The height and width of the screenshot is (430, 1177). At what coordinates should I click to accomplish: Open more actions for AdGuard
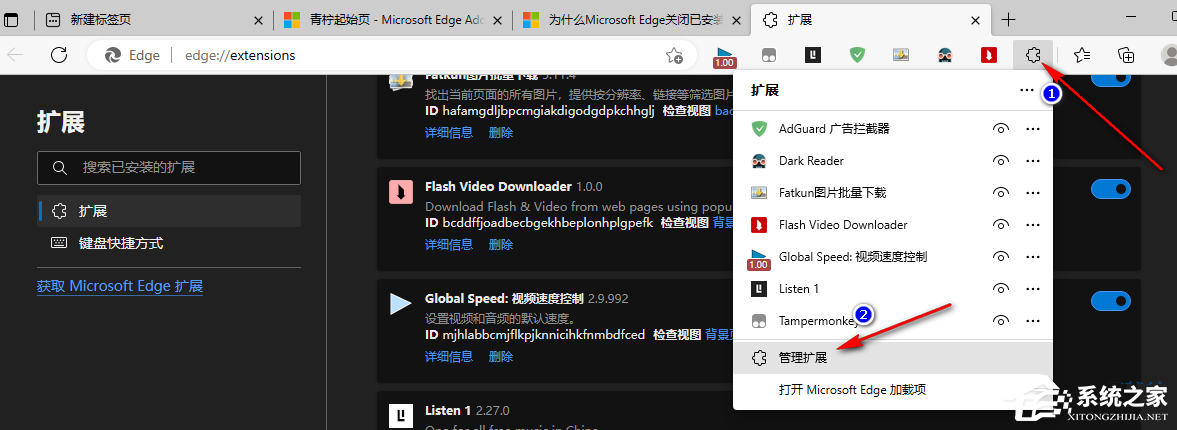tap(1033, 129)
